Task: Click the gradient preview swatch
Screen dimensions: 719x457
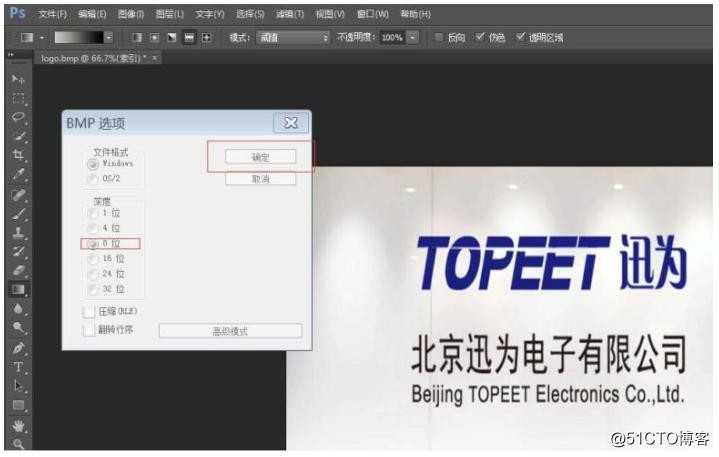Action: tap(79, 37)
